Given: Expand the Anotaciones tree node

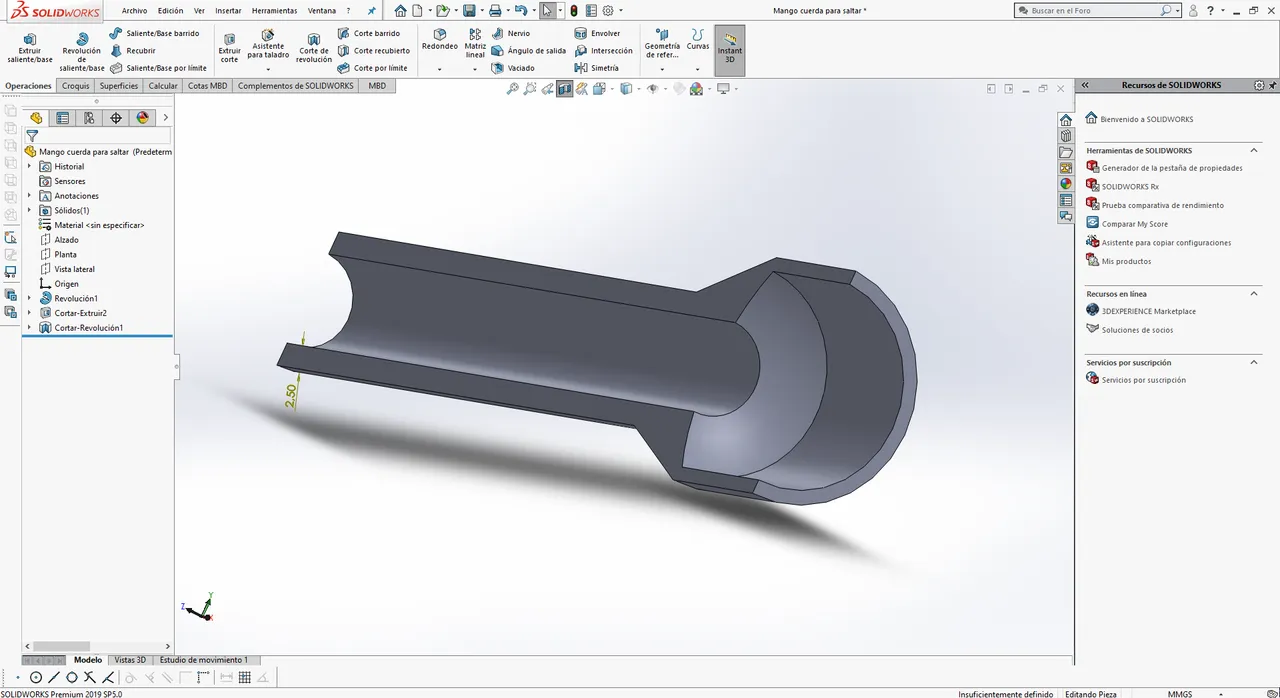Looking at the screenshot, I should [x=29, y=196].
